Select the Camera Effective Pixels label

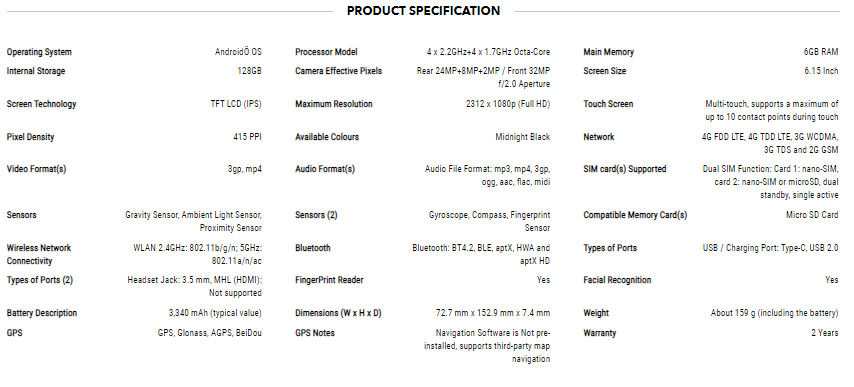click(339, 71)
